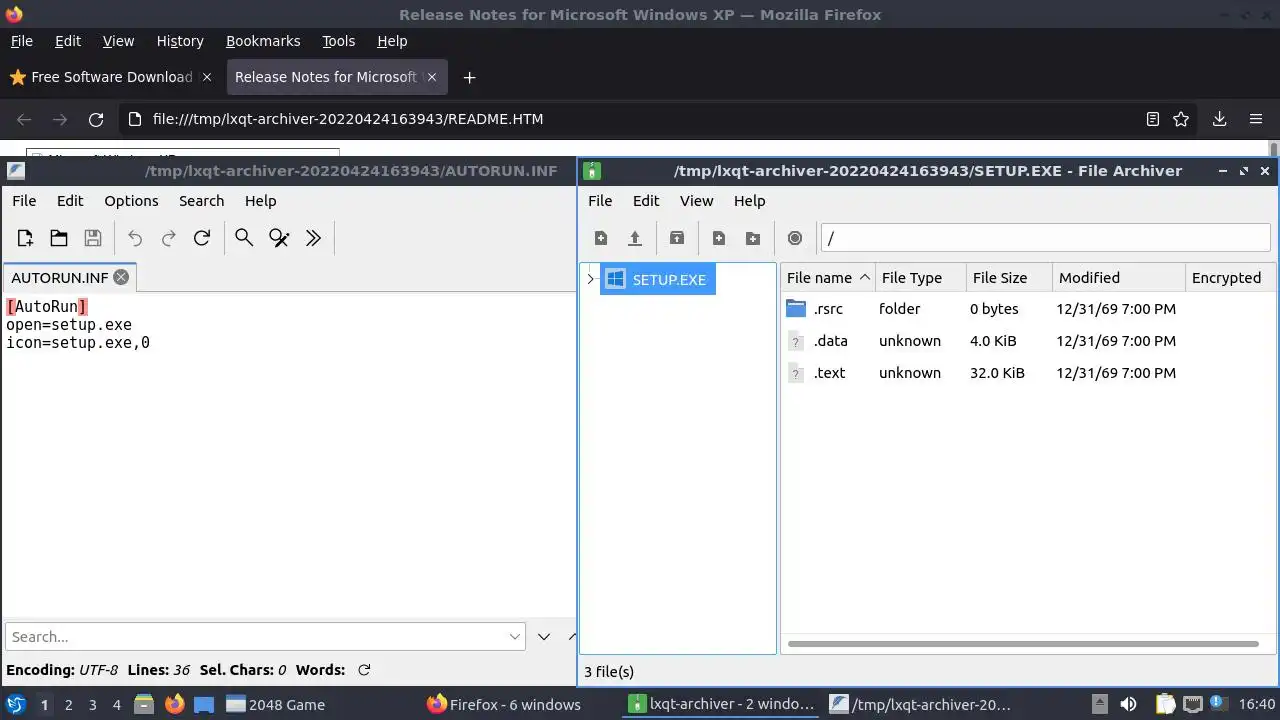This screenshot has height=720, width=1280.
Task: Click the Encrypted column header
Action: pos(1230,277)
